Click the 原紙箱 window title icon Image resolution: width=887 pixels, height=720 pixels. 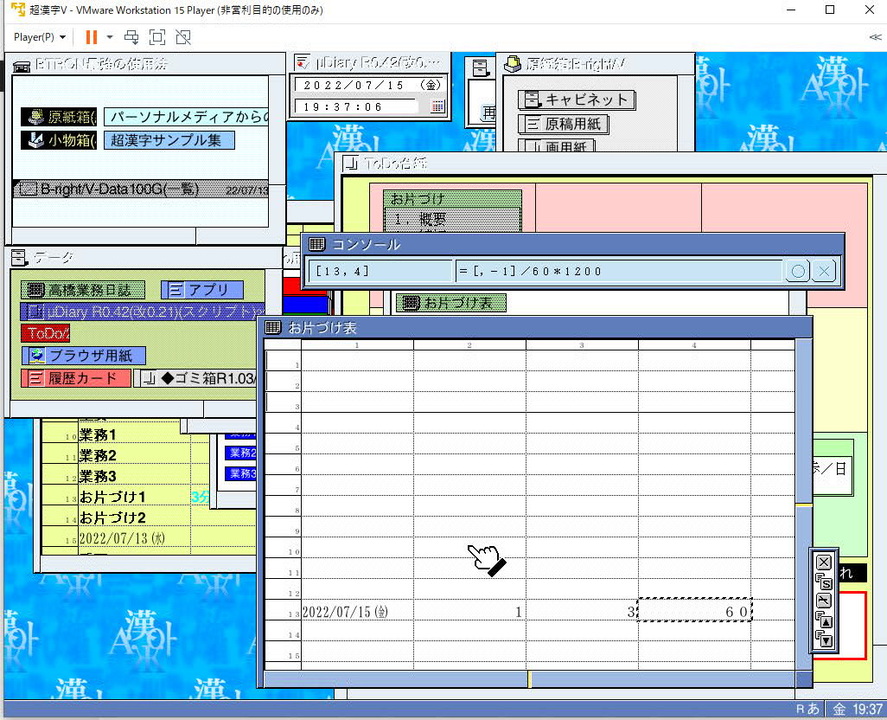pyautogui.click(x=513, y=64)
